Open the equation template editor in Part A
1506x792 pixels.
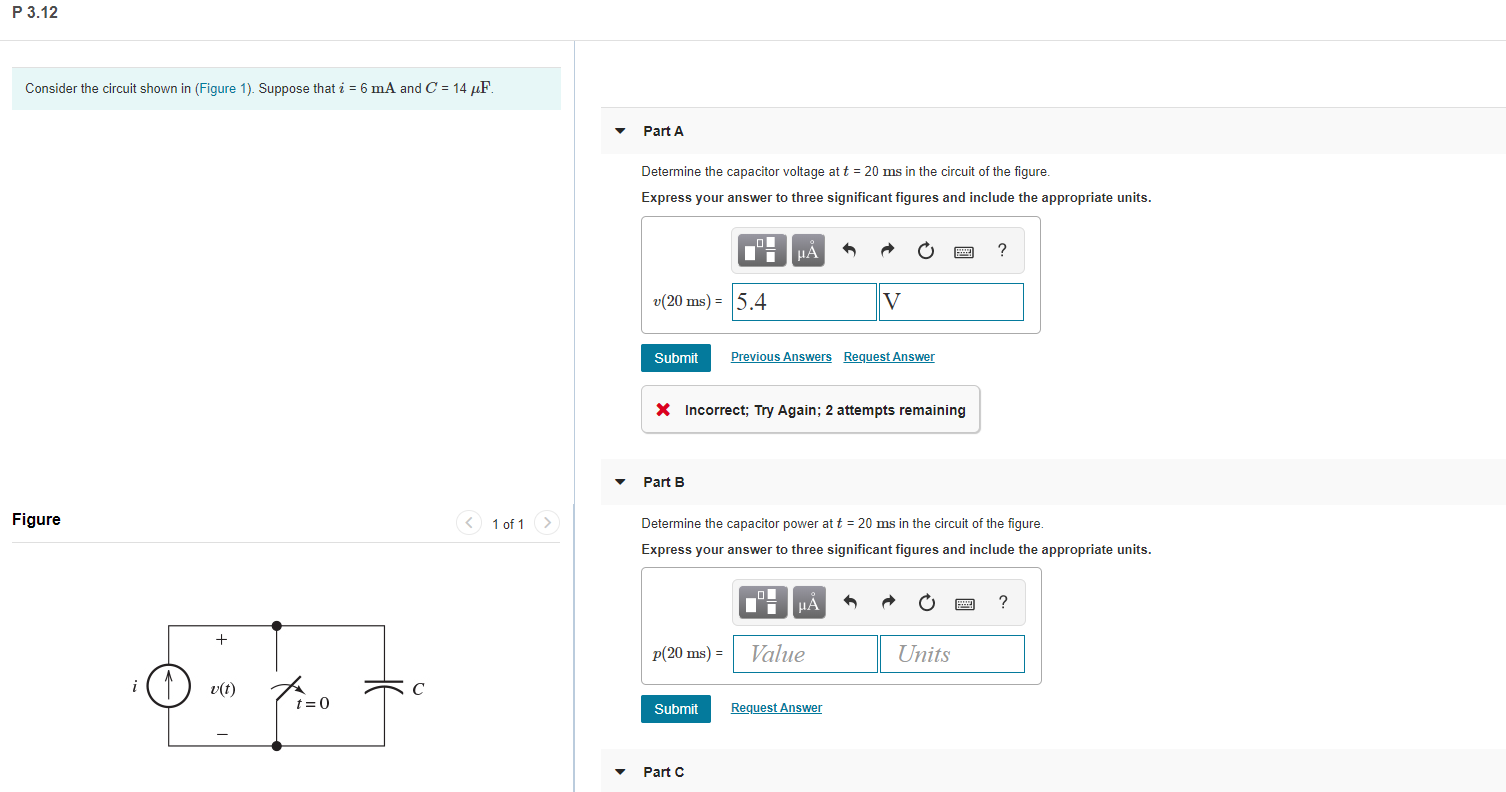click(761, 250)
